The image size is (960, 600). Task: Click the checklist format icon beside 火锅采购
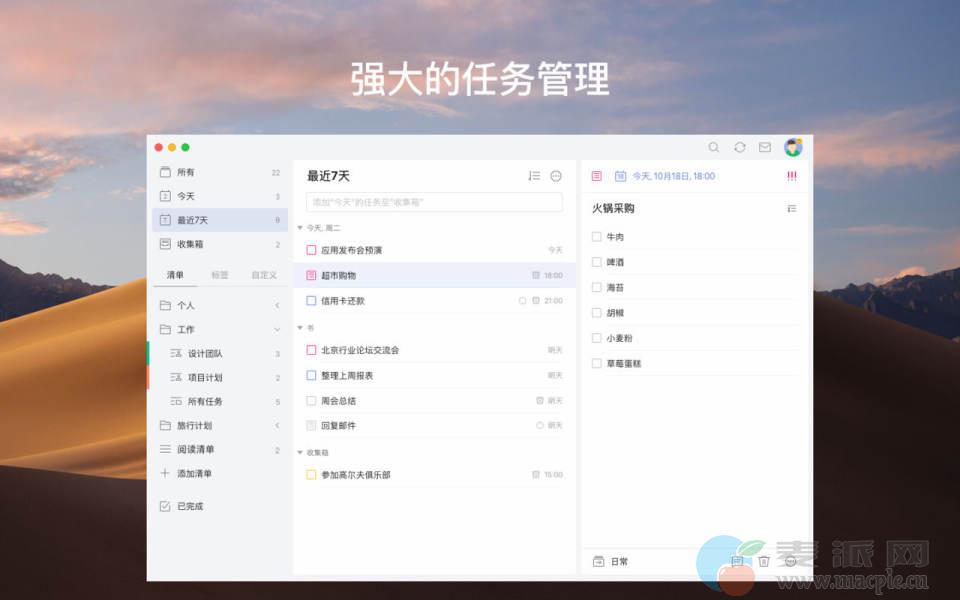[x=791, y=209]
